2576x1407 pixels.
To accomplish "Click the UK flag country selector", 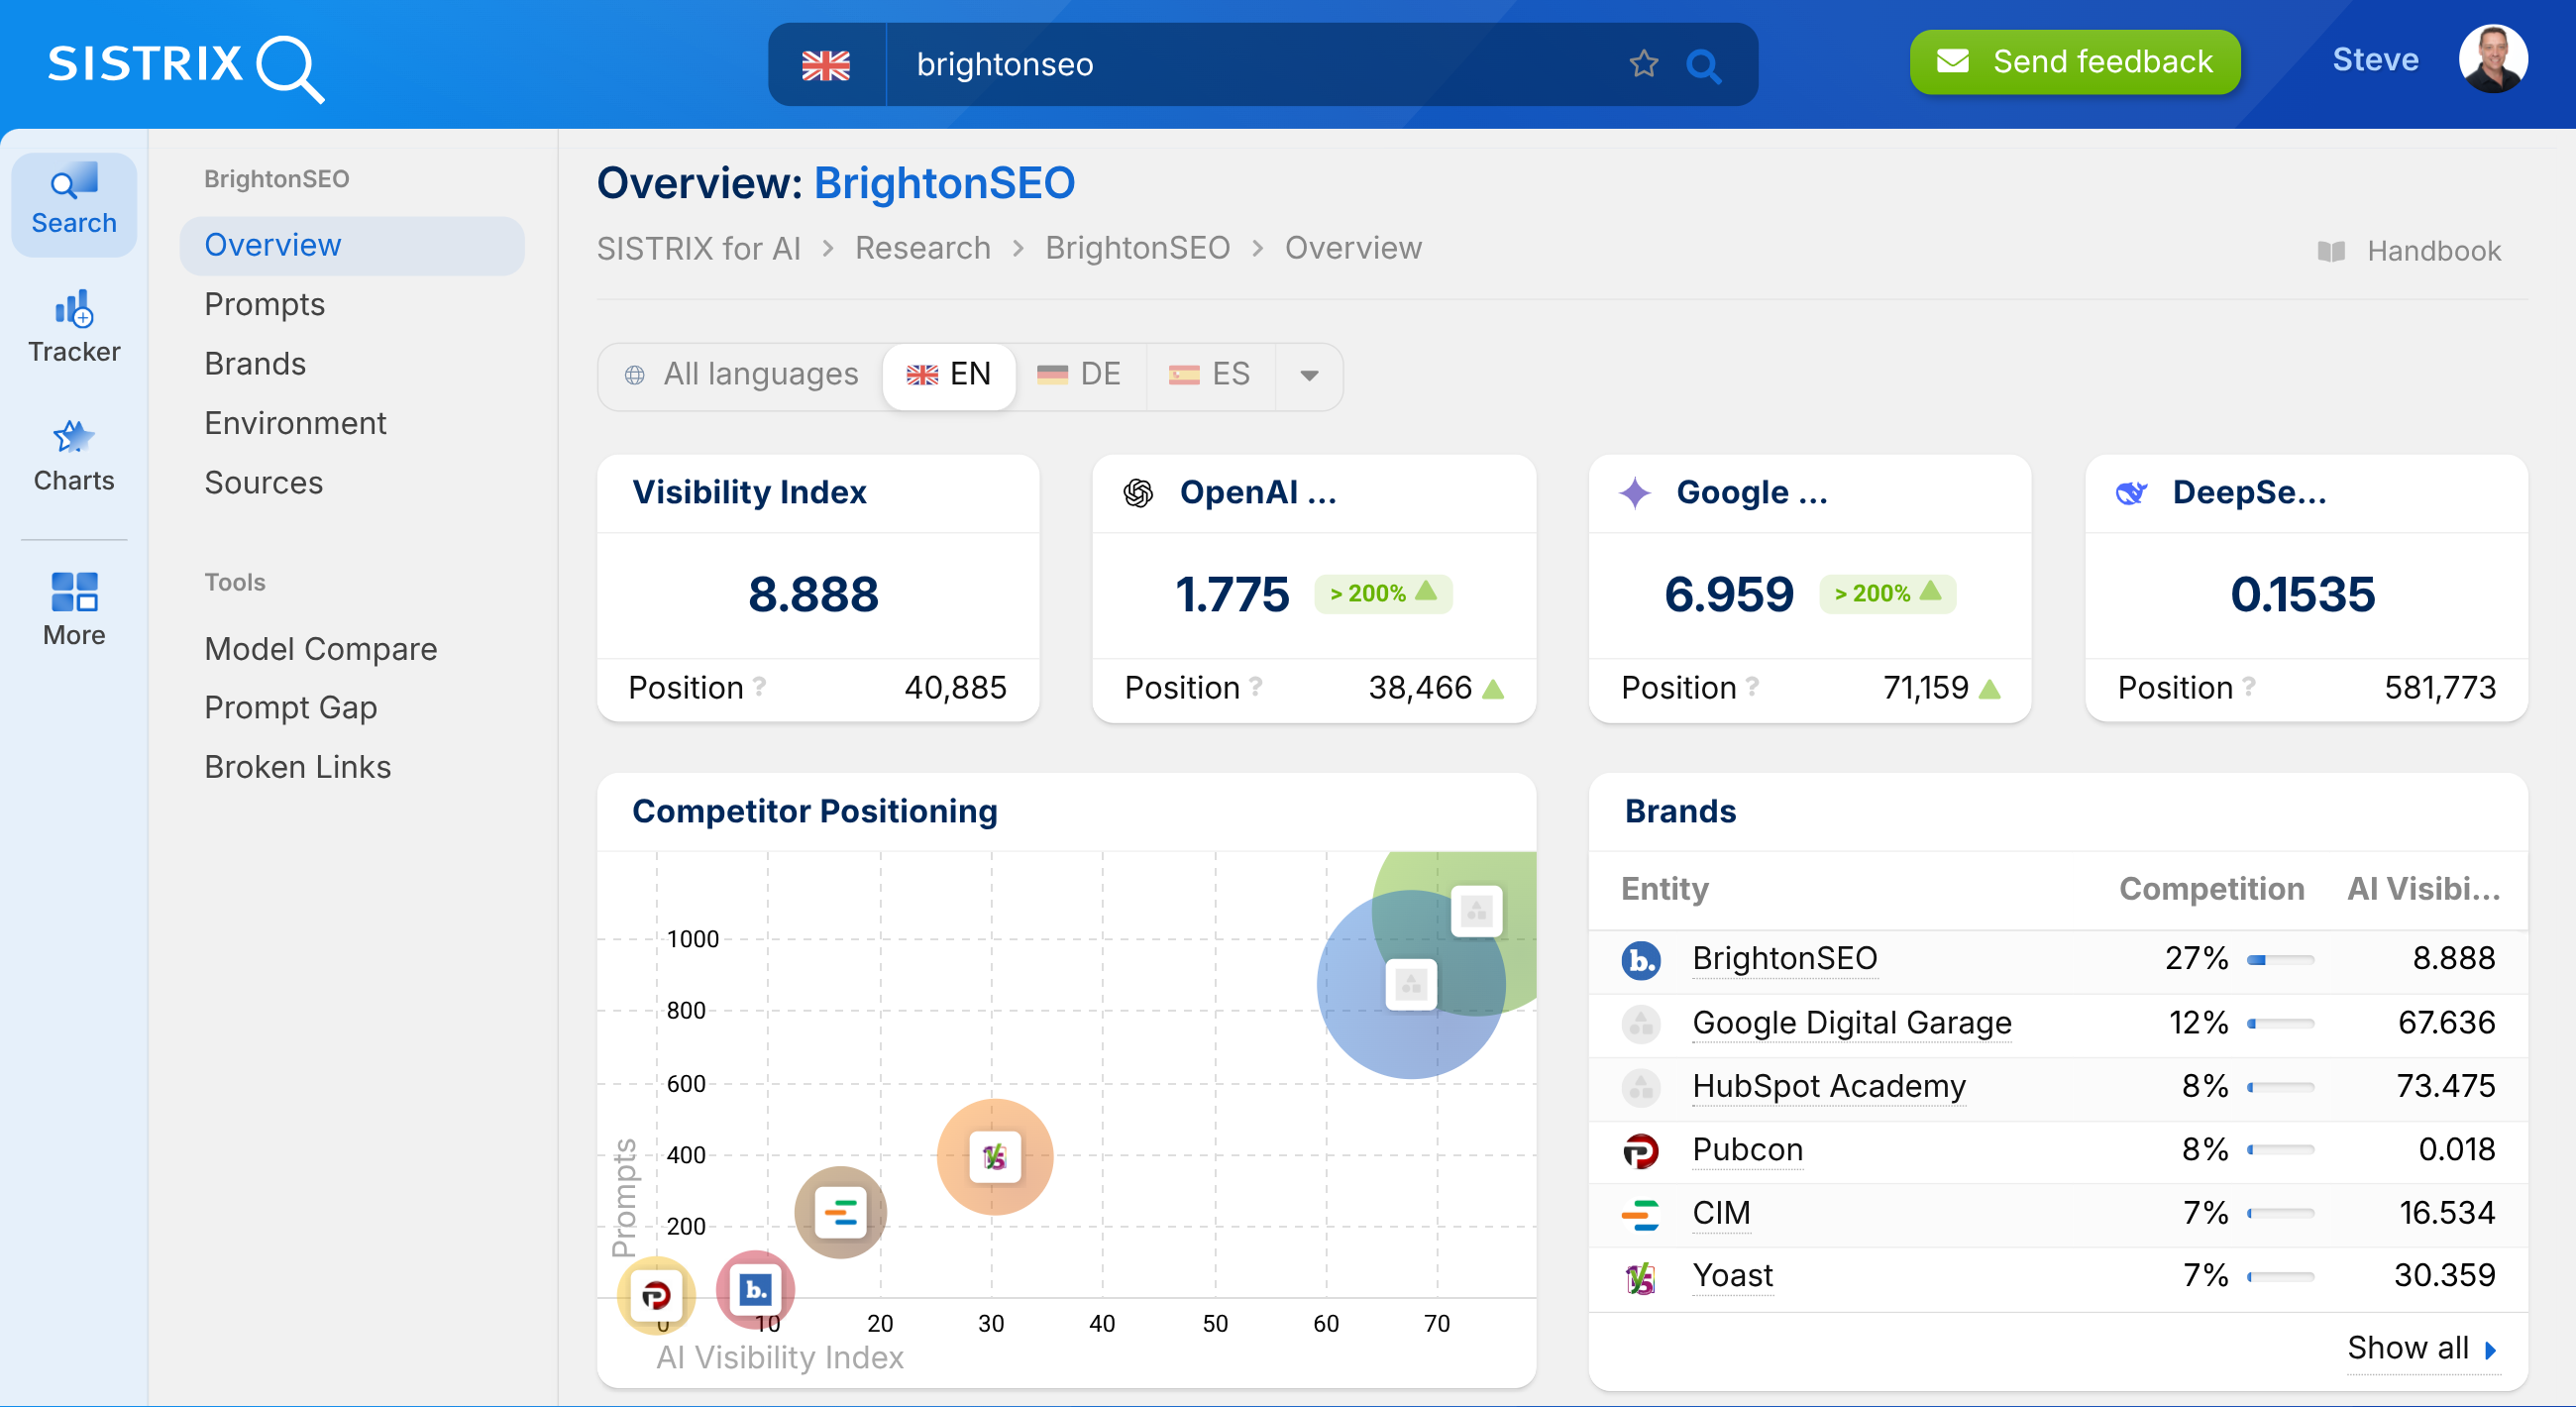I will pos(826,65).
